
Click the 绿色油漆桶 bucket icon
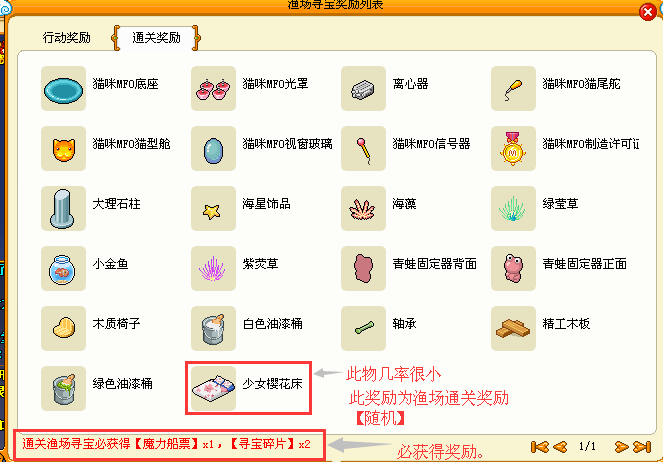[63, 389]
